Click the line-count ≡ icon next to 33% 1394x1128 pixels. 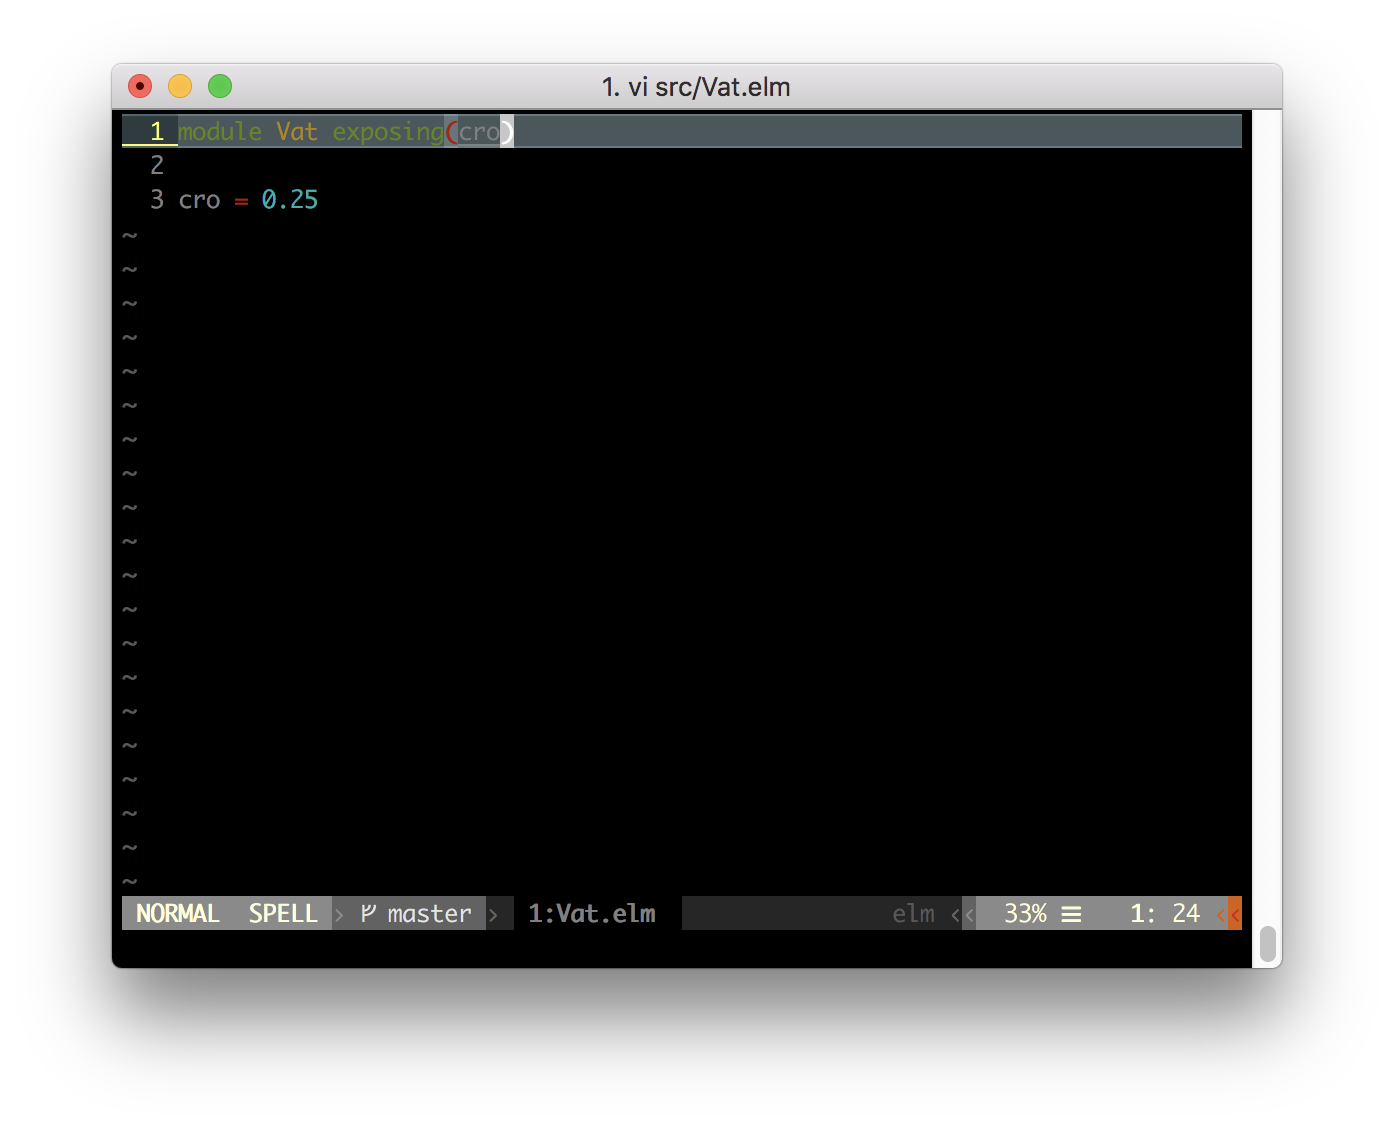click(1071, 913)
